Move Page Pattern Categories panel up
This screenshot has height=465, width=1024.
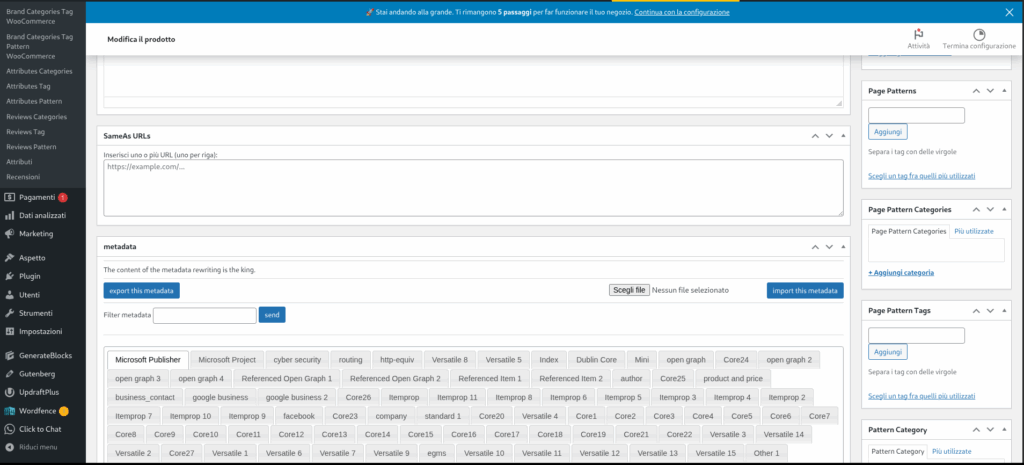click(976, 210)
